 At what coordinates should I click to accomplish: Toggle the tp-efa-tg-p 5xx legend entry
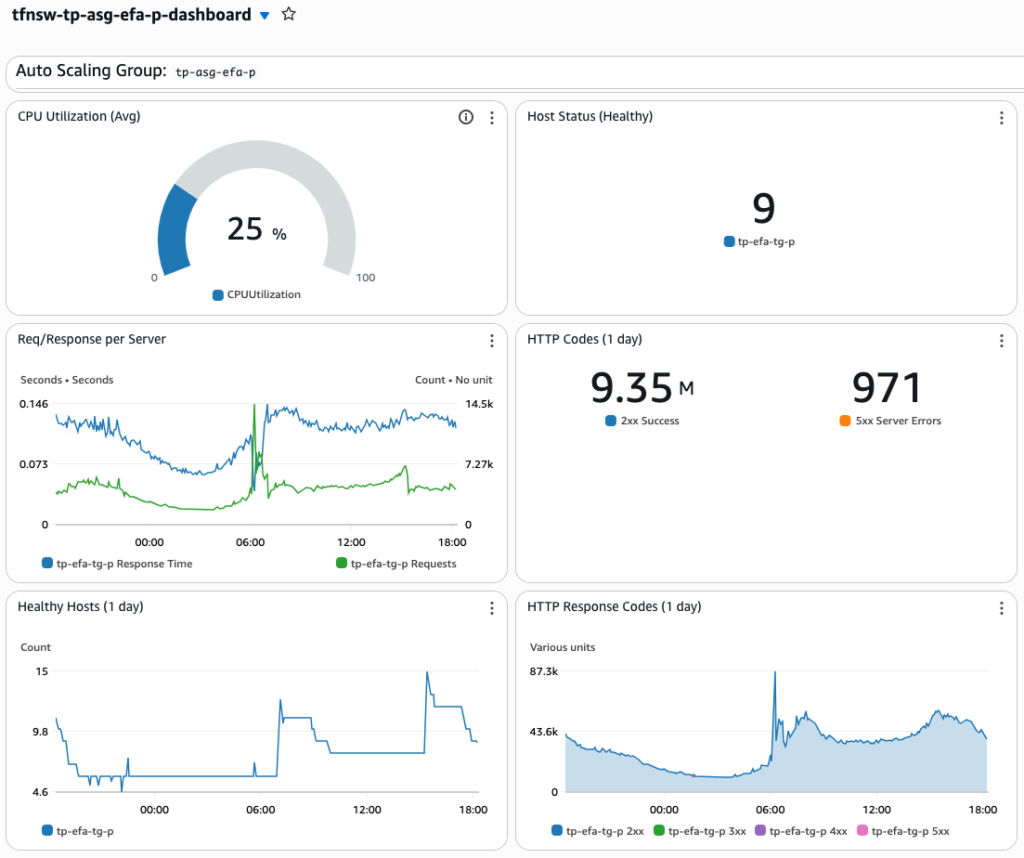coord(903,831)
